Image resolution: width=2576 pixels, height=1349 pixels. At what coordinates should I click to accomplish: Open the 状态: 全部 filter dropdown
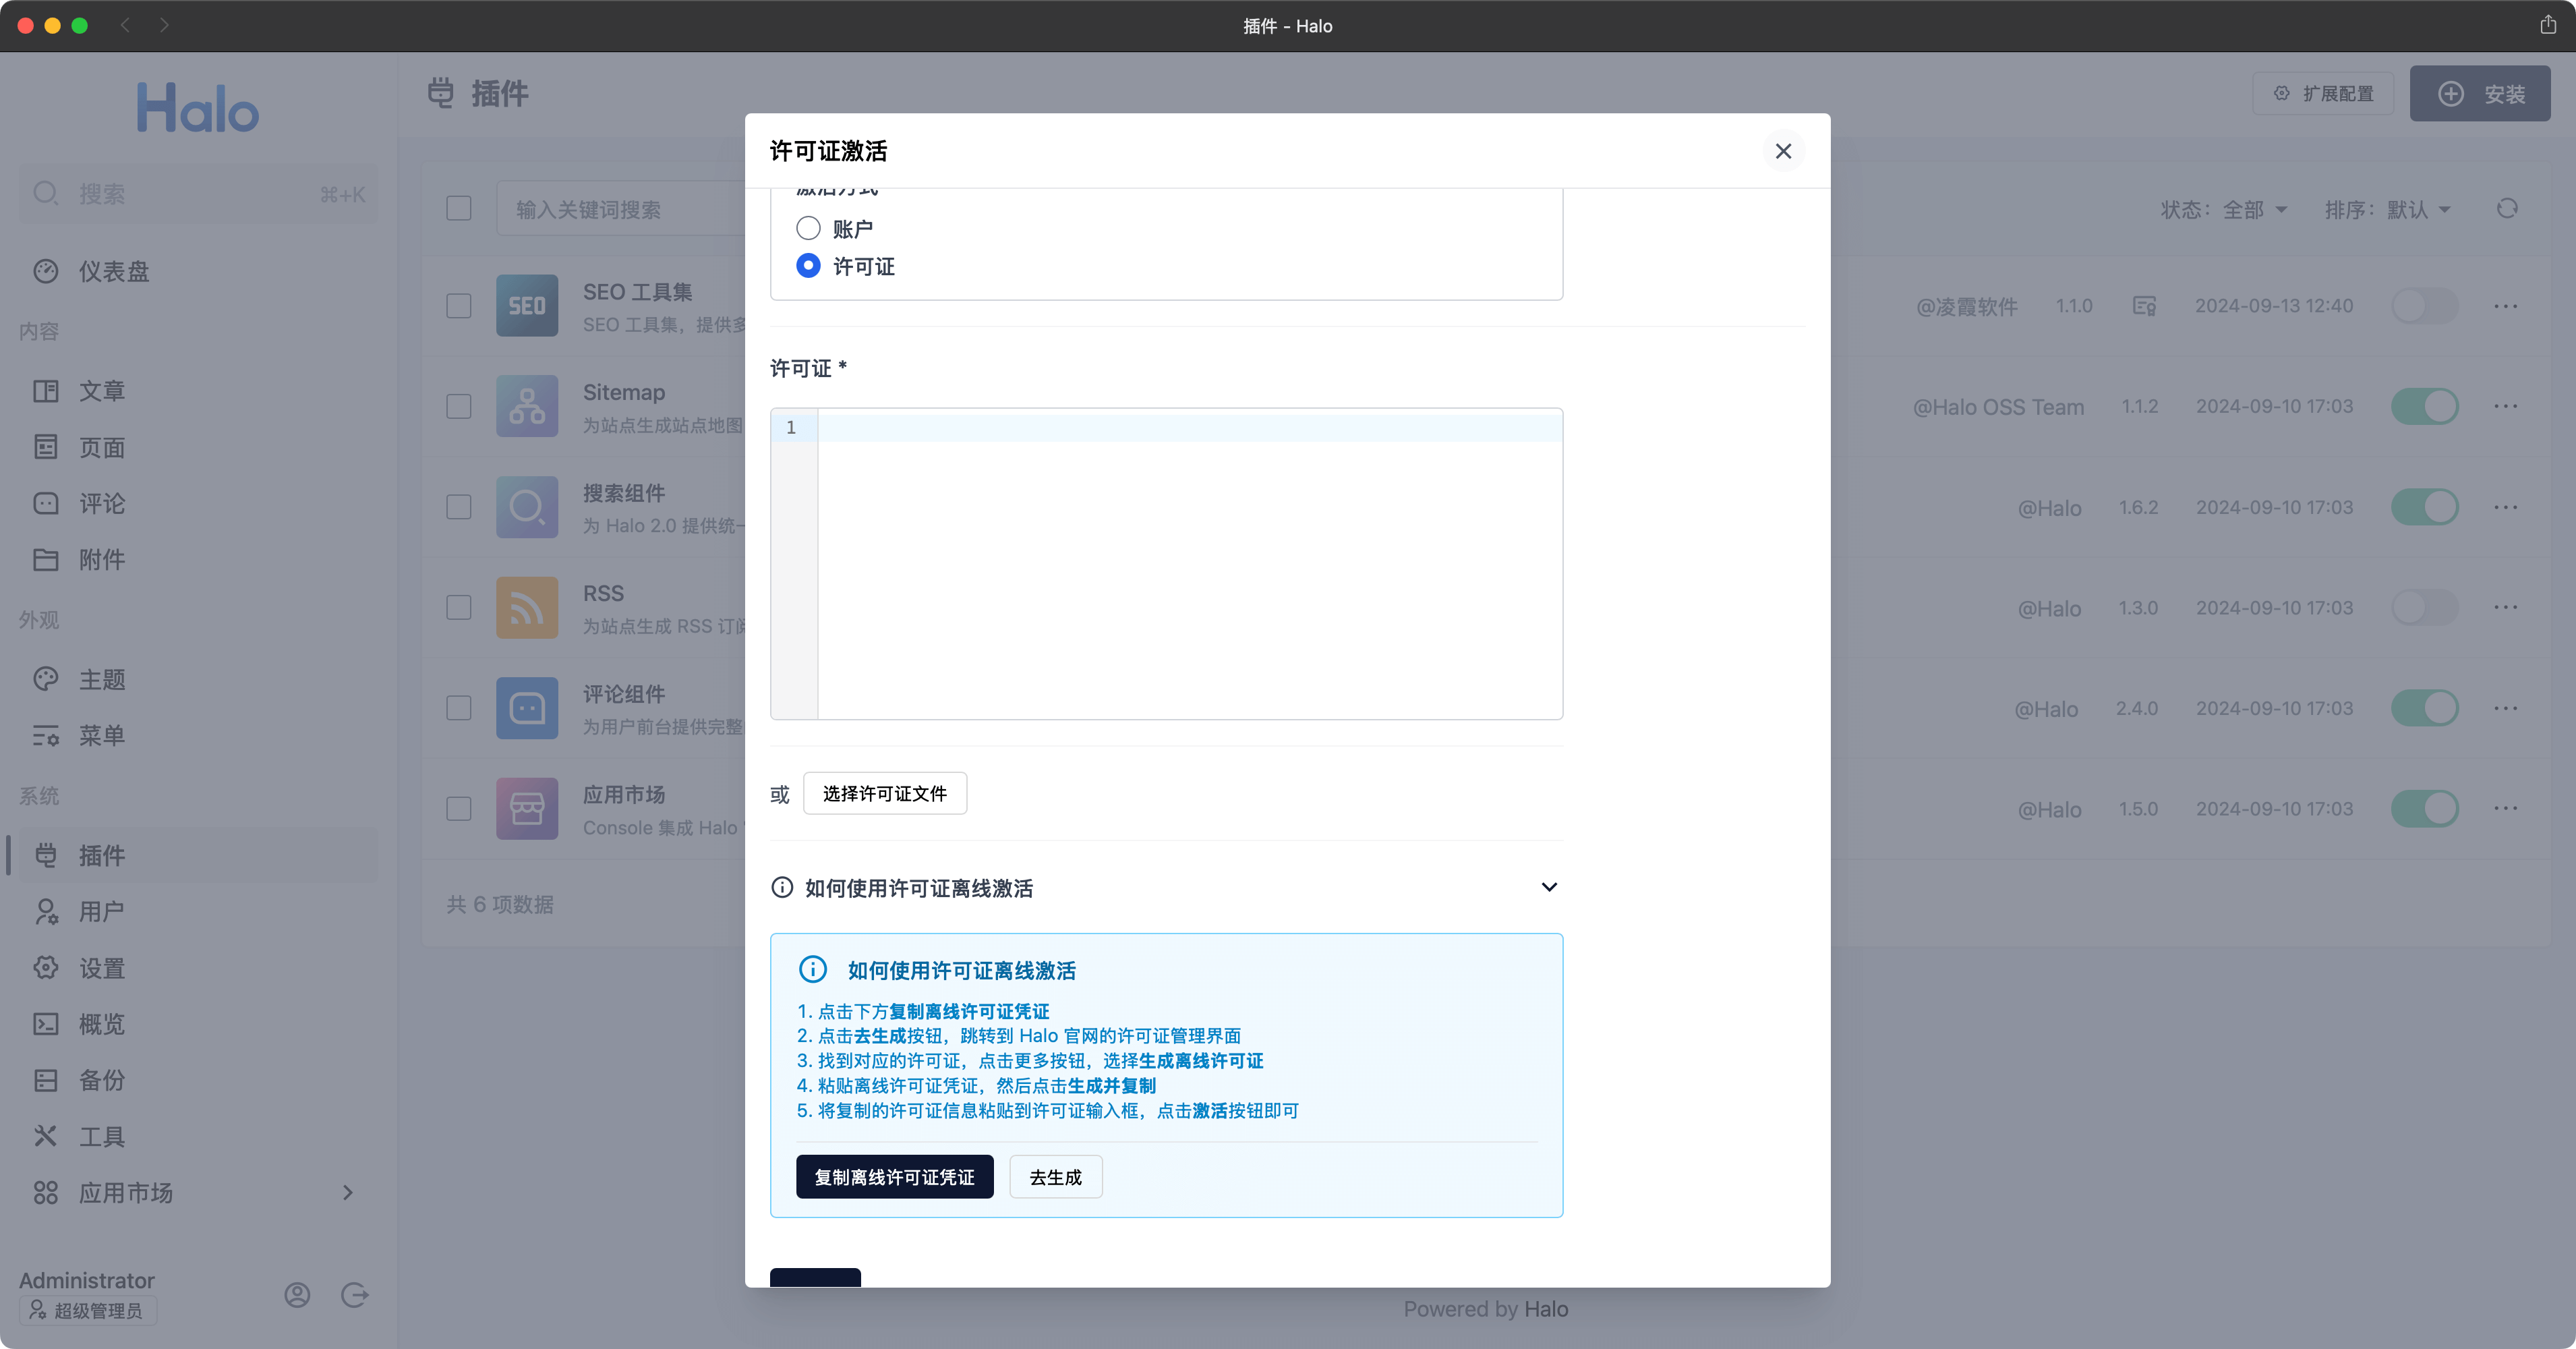(x=2224, y=210)
